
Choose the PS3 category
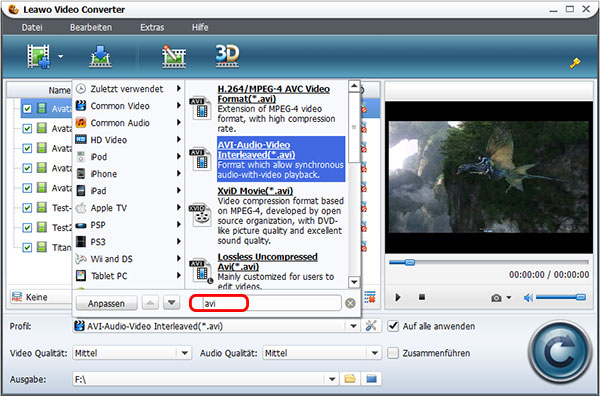[128, 242]
